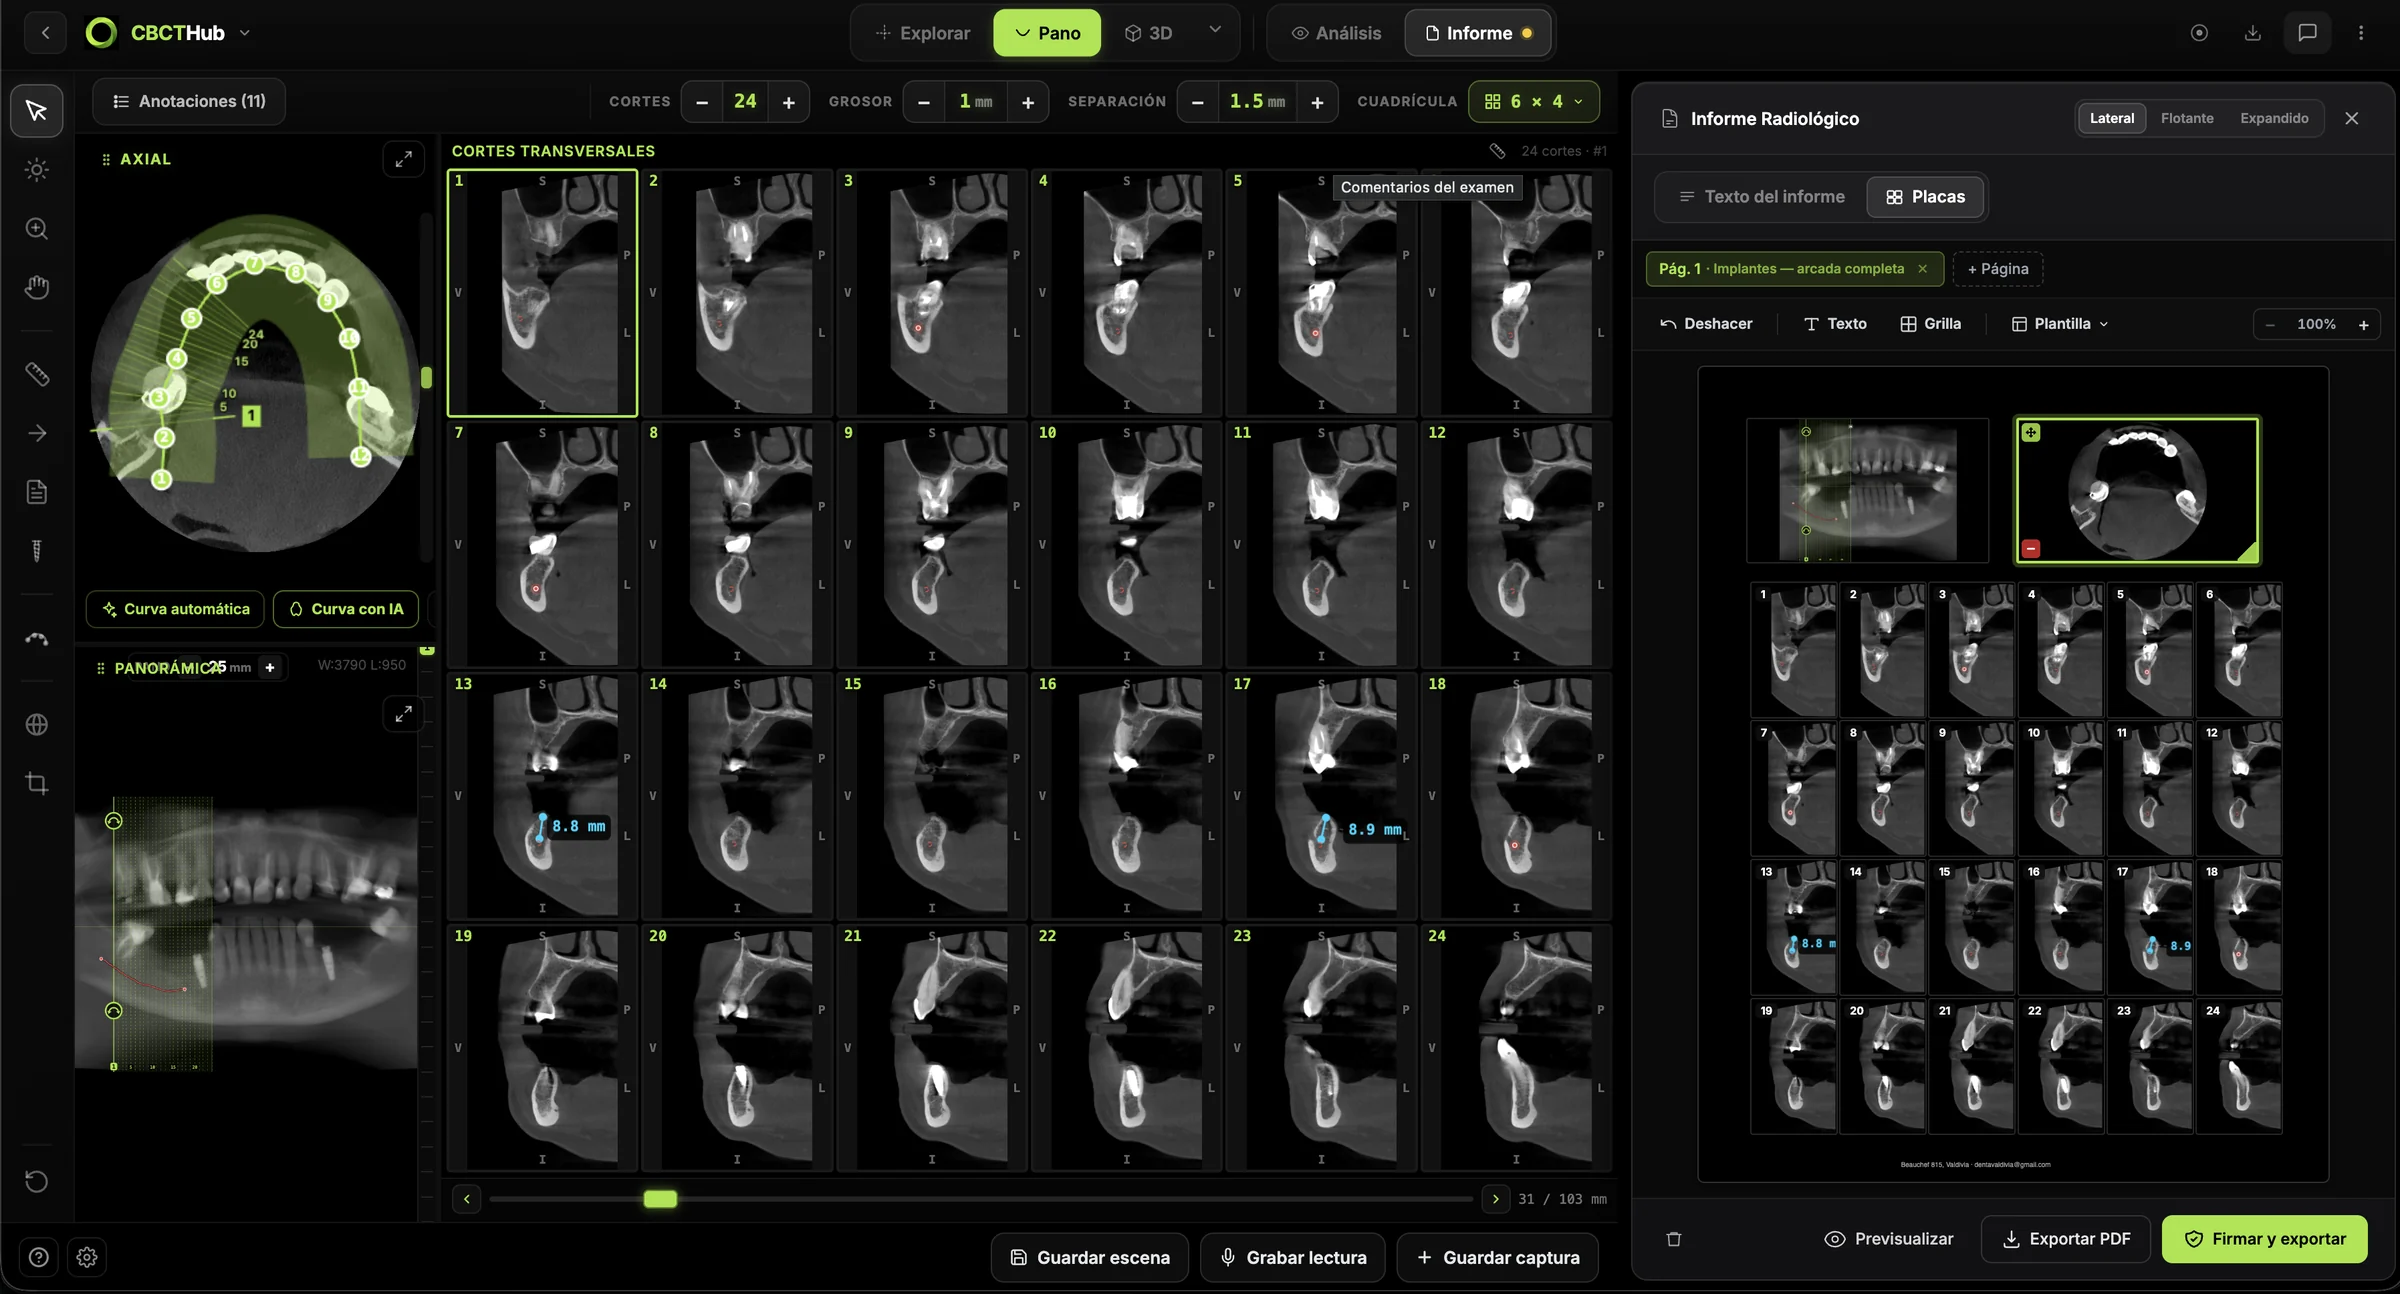Expand the Plantilla dropdown menu
2400x1294 pixels.
click(2060, 324)
